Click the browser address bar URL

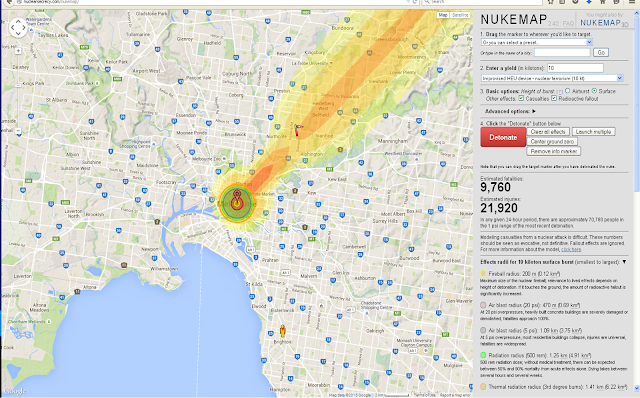coord(51,2)
